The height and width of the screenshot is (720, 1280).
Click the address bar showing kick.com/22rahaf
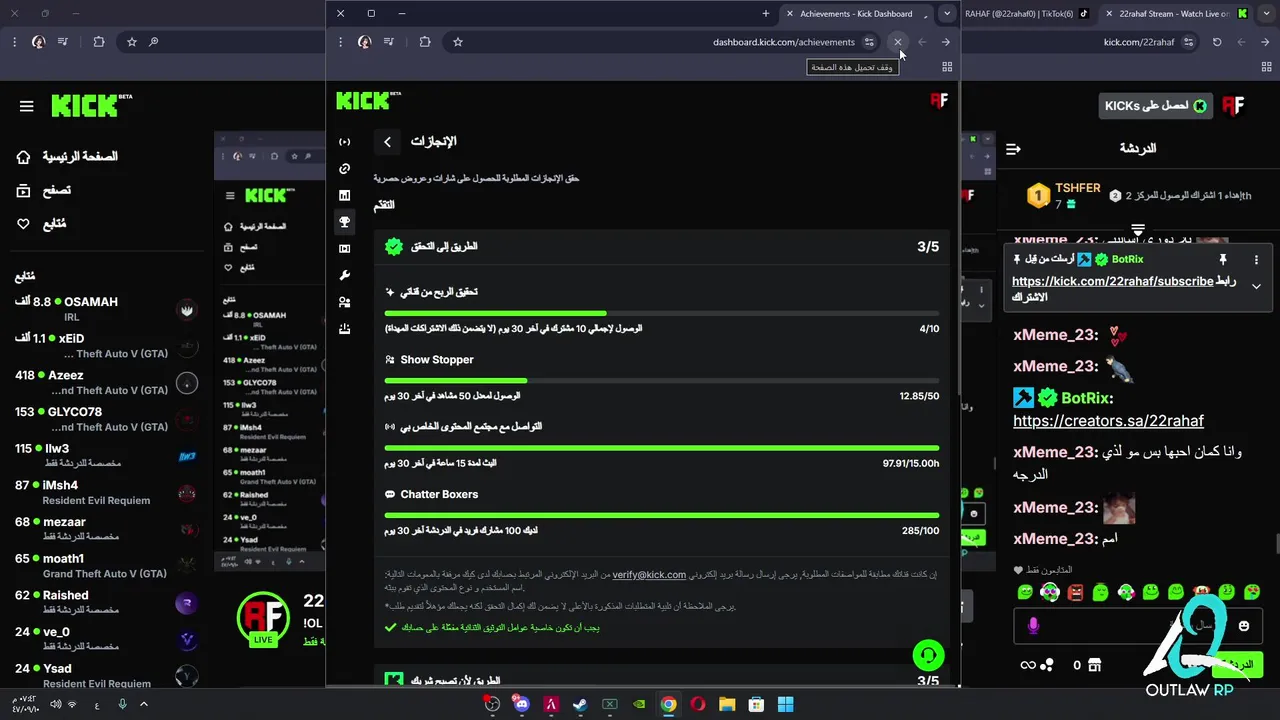click(x=1138, y=42)
